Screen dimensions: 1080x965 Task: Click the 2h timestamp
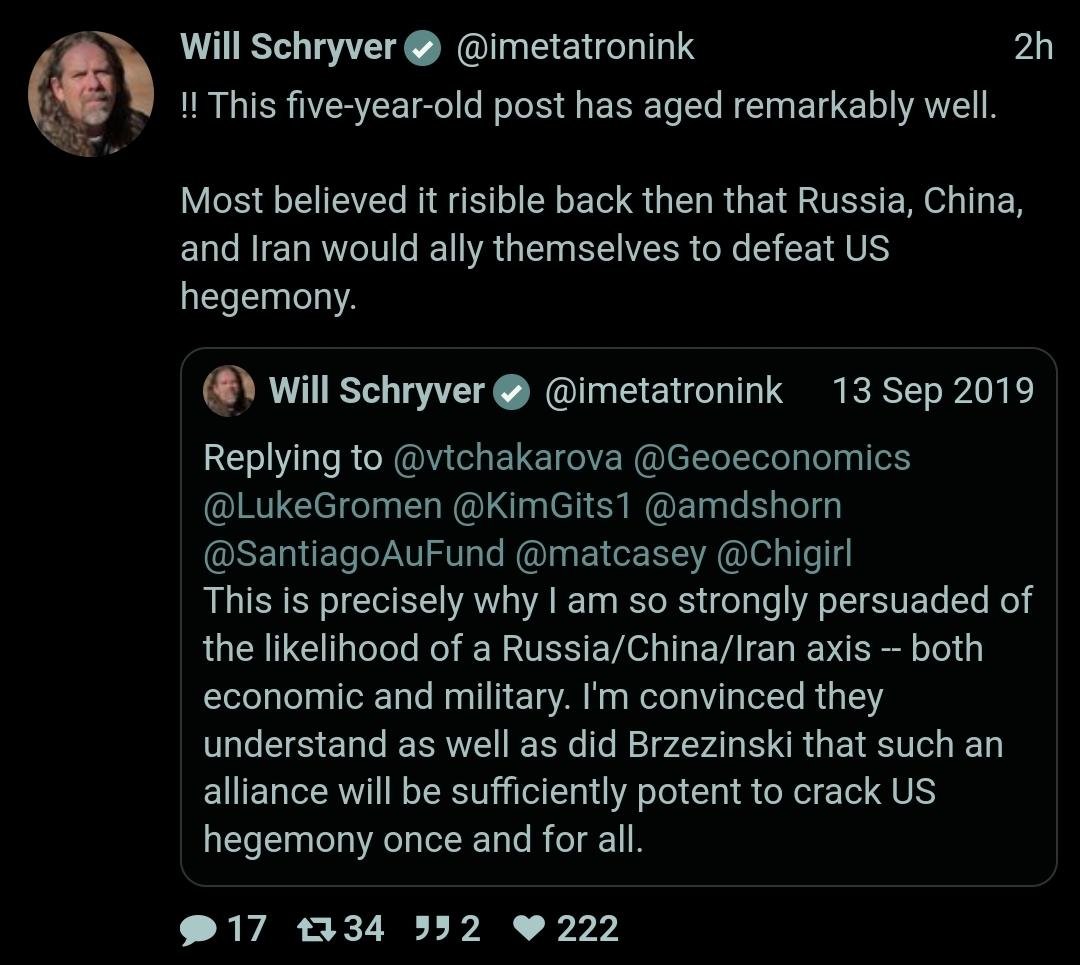pyautogui.click(x=1033, y=47)
